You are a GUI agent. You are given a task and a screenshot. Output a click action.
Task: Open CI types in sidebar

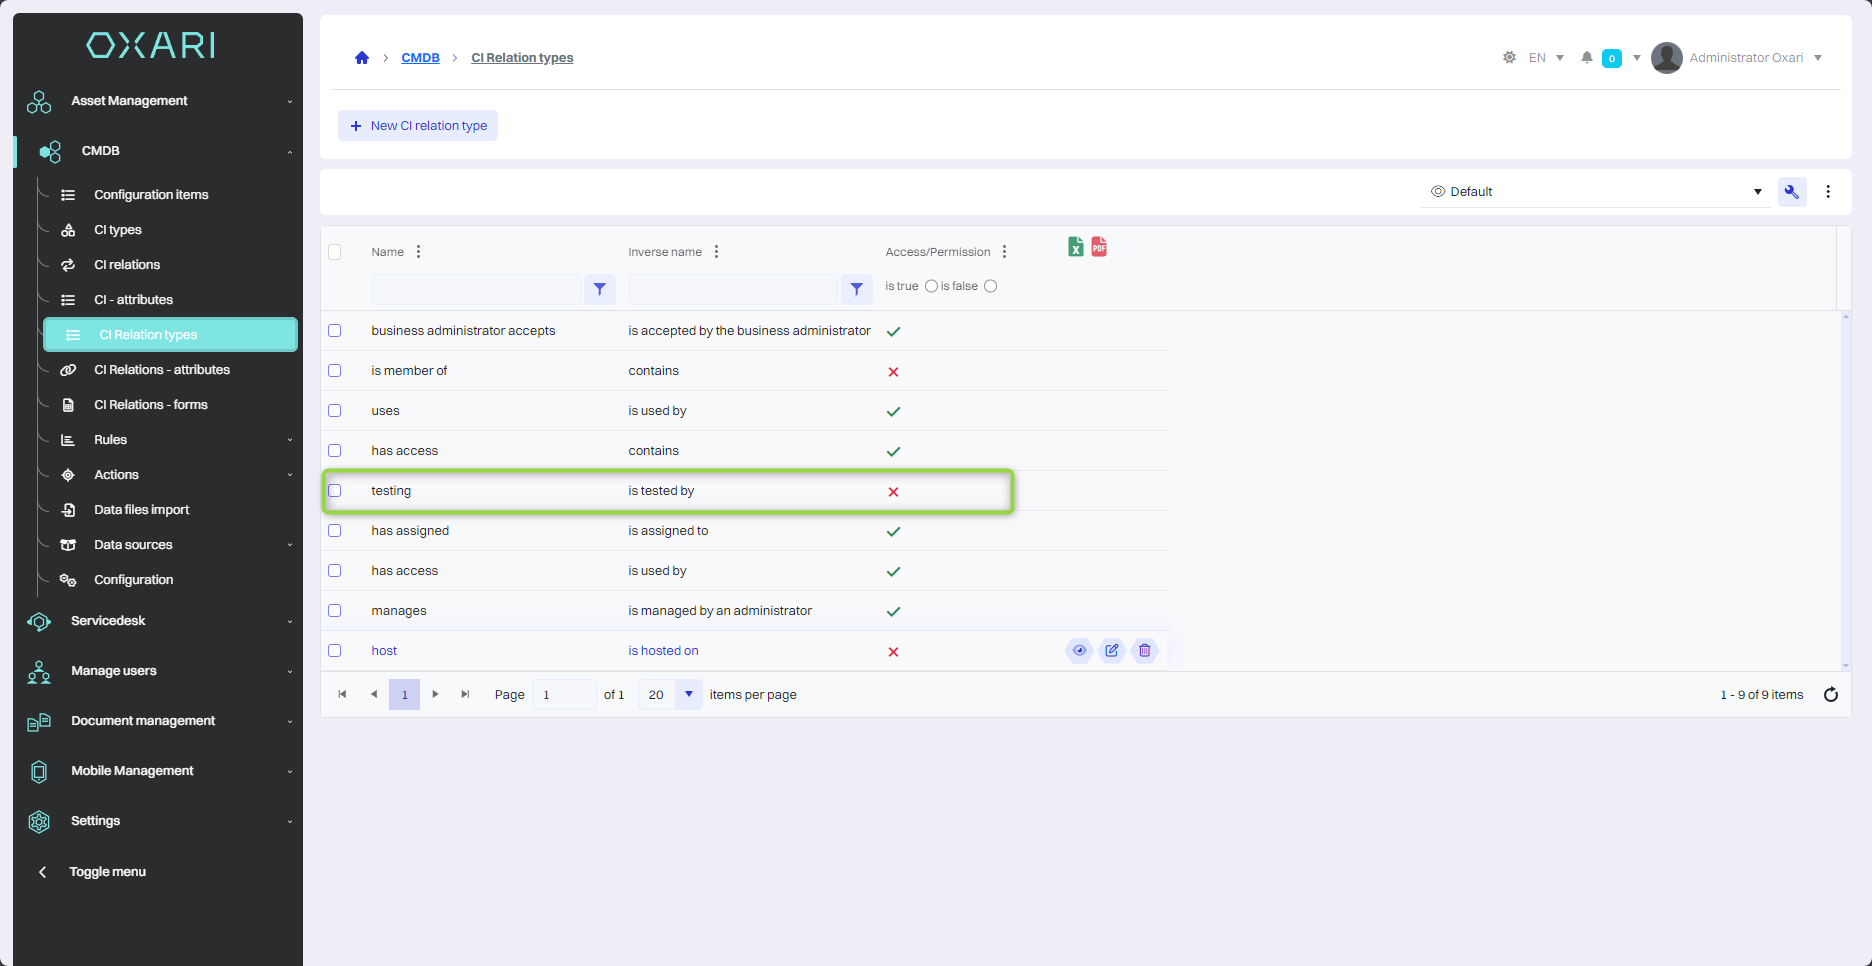click(118, 230)
